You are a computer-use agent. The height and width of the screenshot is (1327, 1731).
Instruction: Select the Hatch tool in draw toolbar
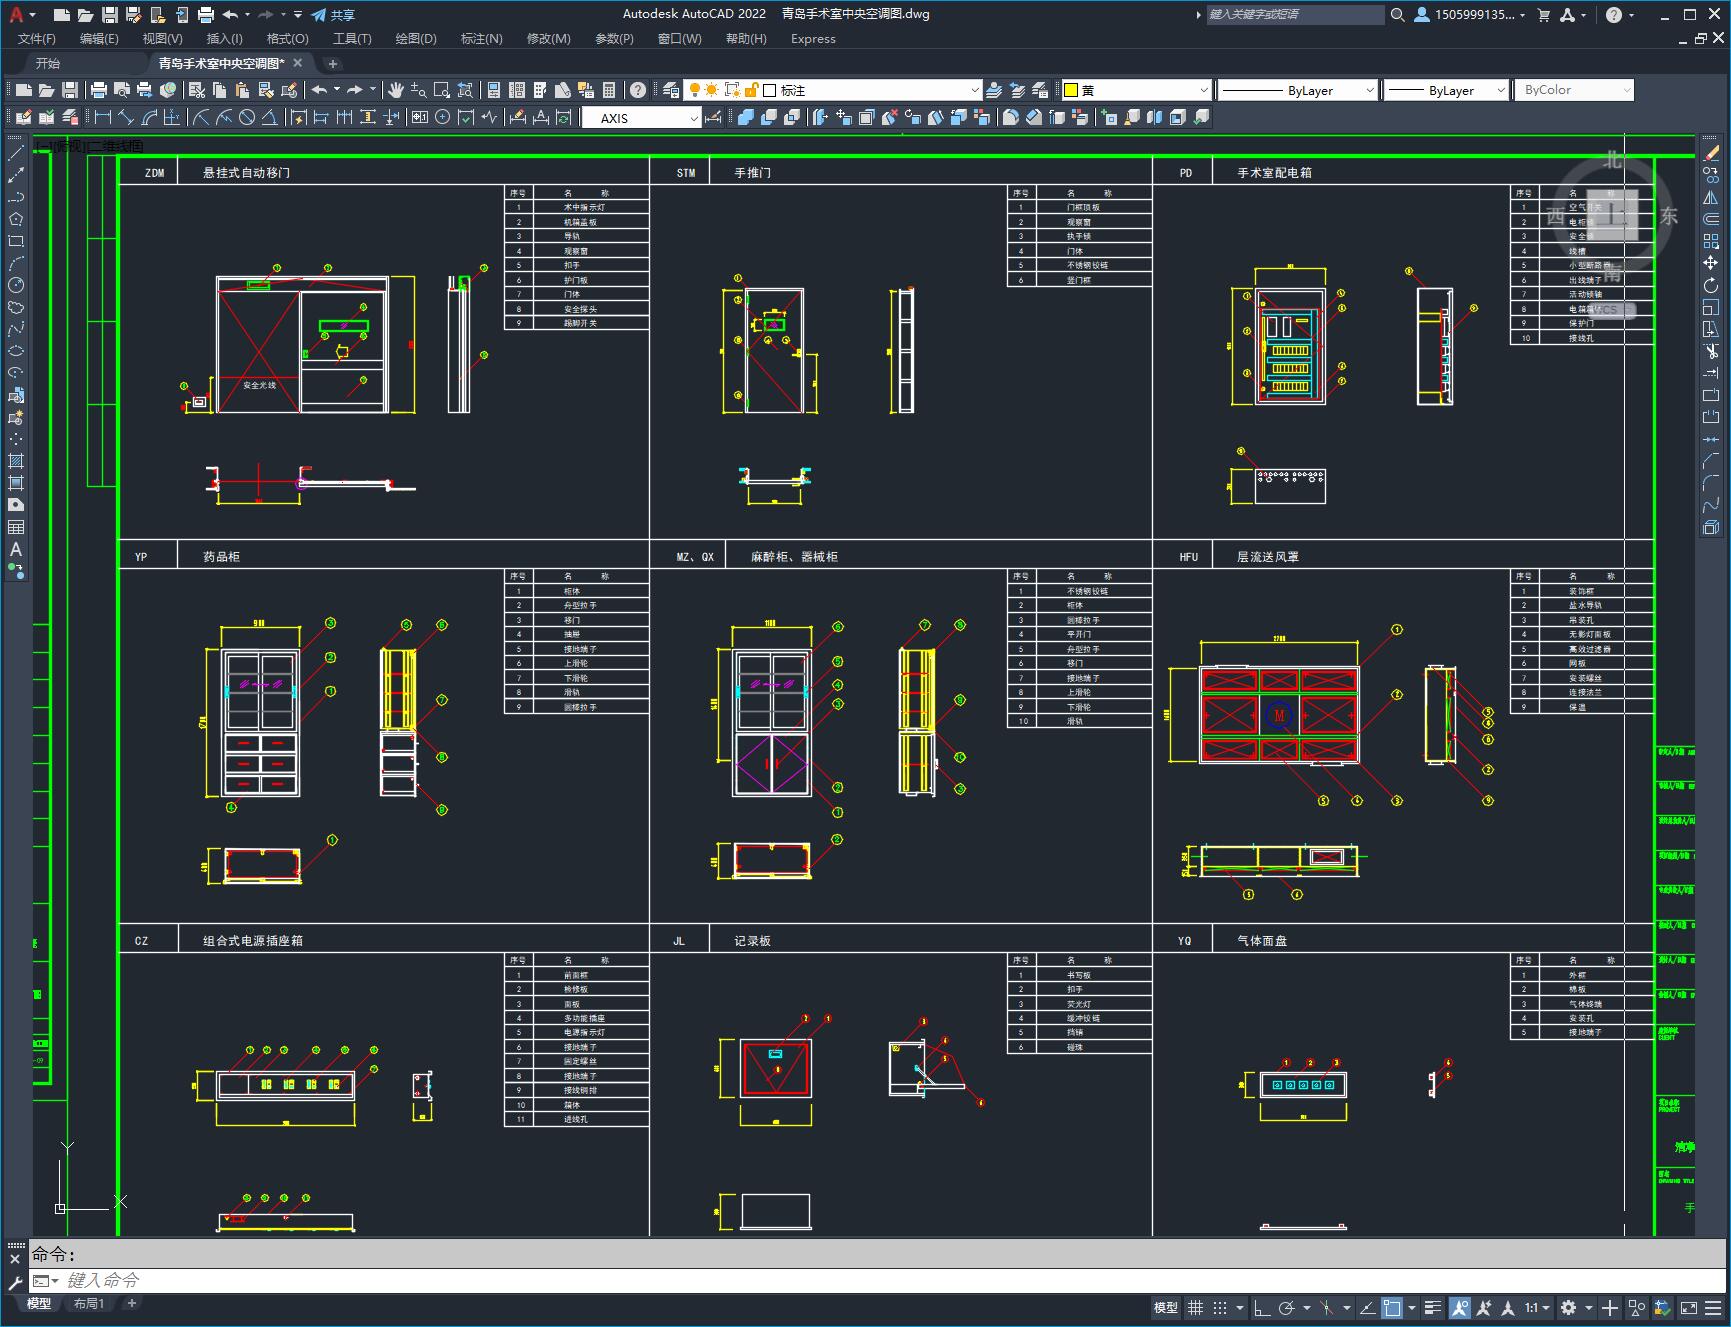coord(16,461)
